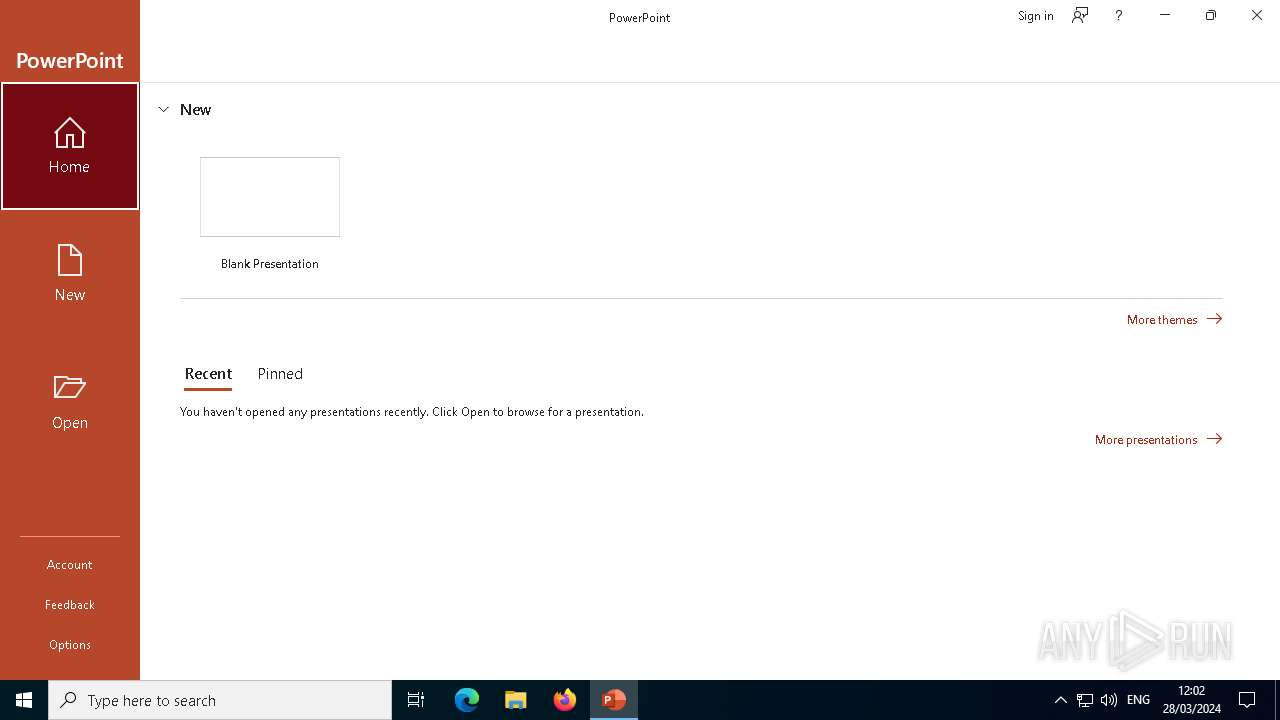Viewport: 1280px width, 720px height.
Task: Switch to the Recent tab
Action: coord(208,374)
